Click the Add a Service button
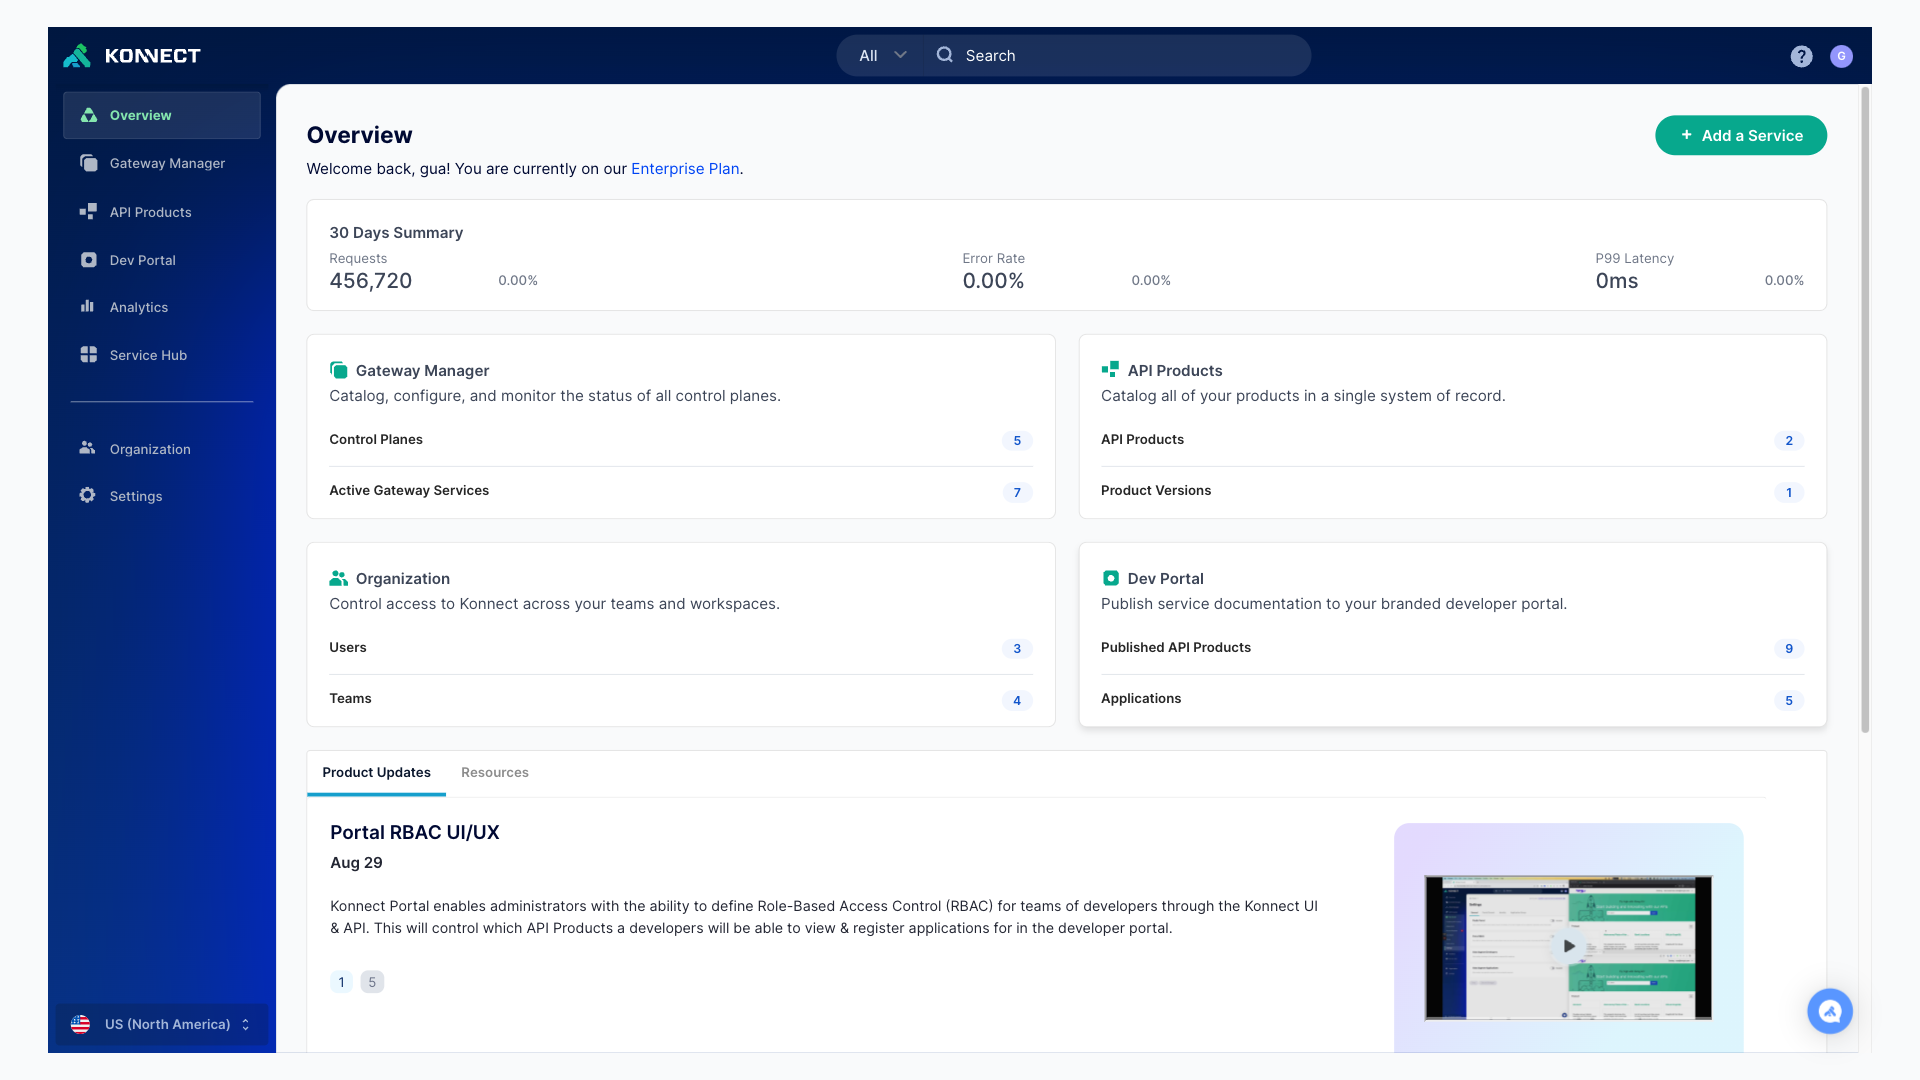1920x1080 pixels. [1740, 136]
